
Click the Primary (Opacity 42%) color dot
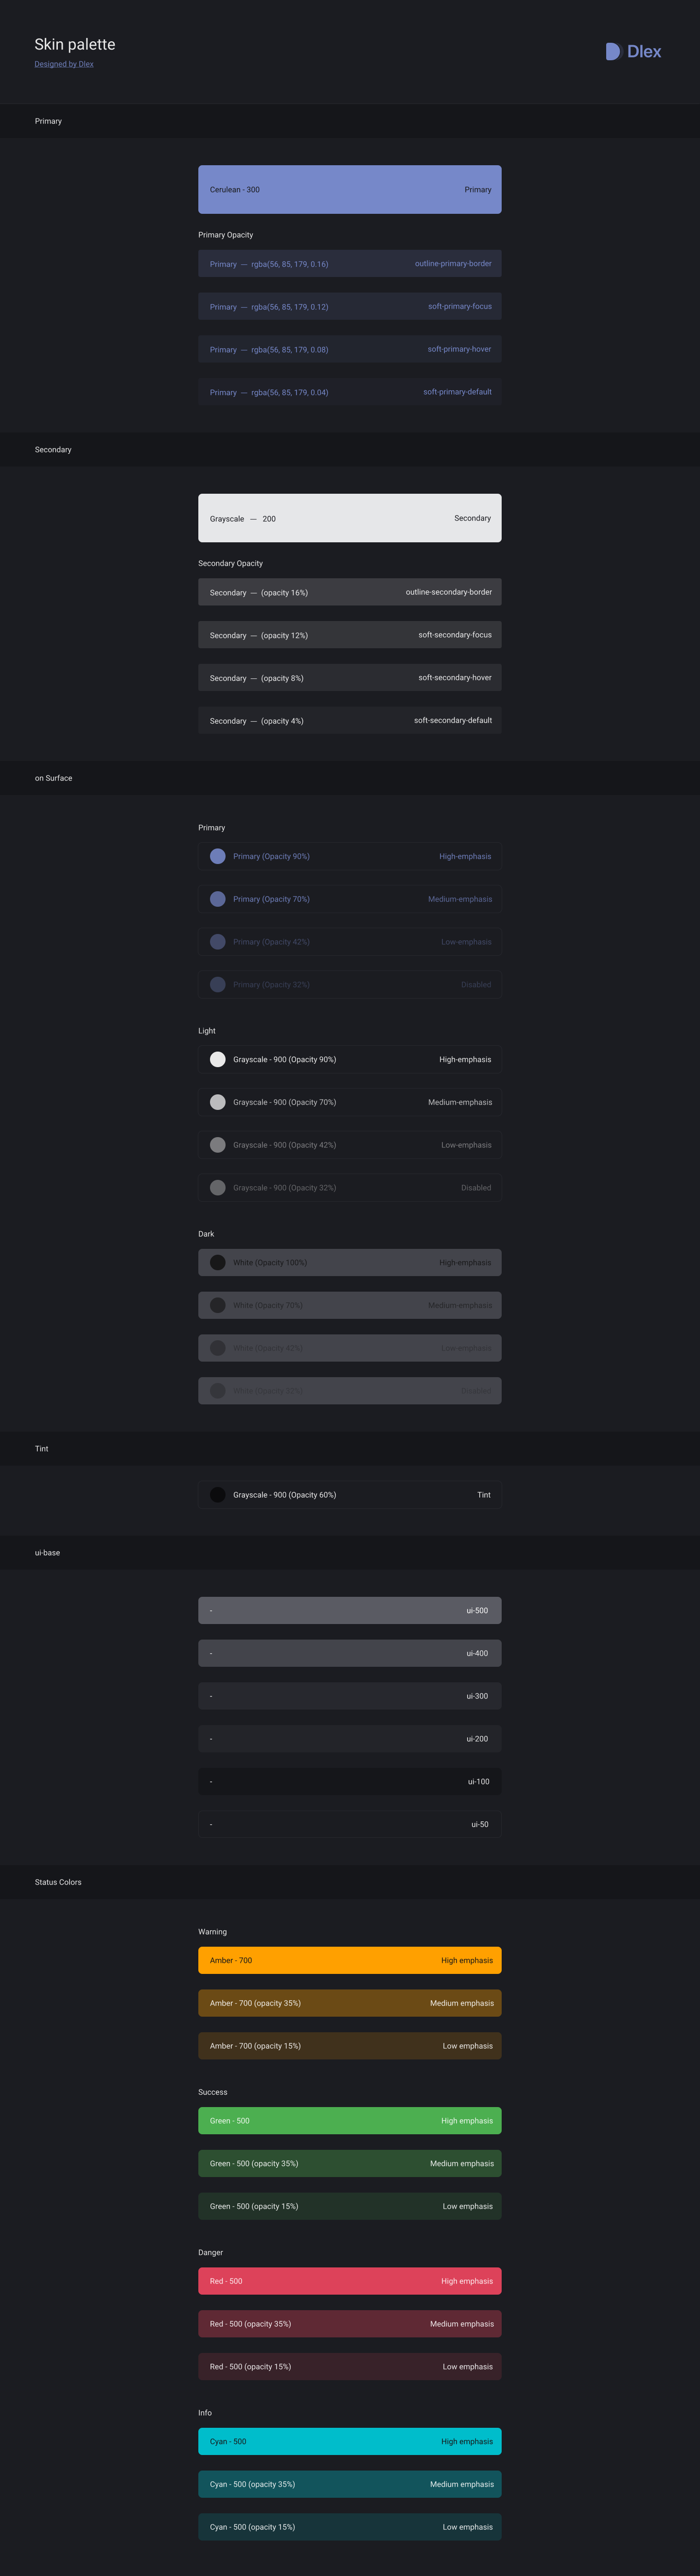pos(217,942)
